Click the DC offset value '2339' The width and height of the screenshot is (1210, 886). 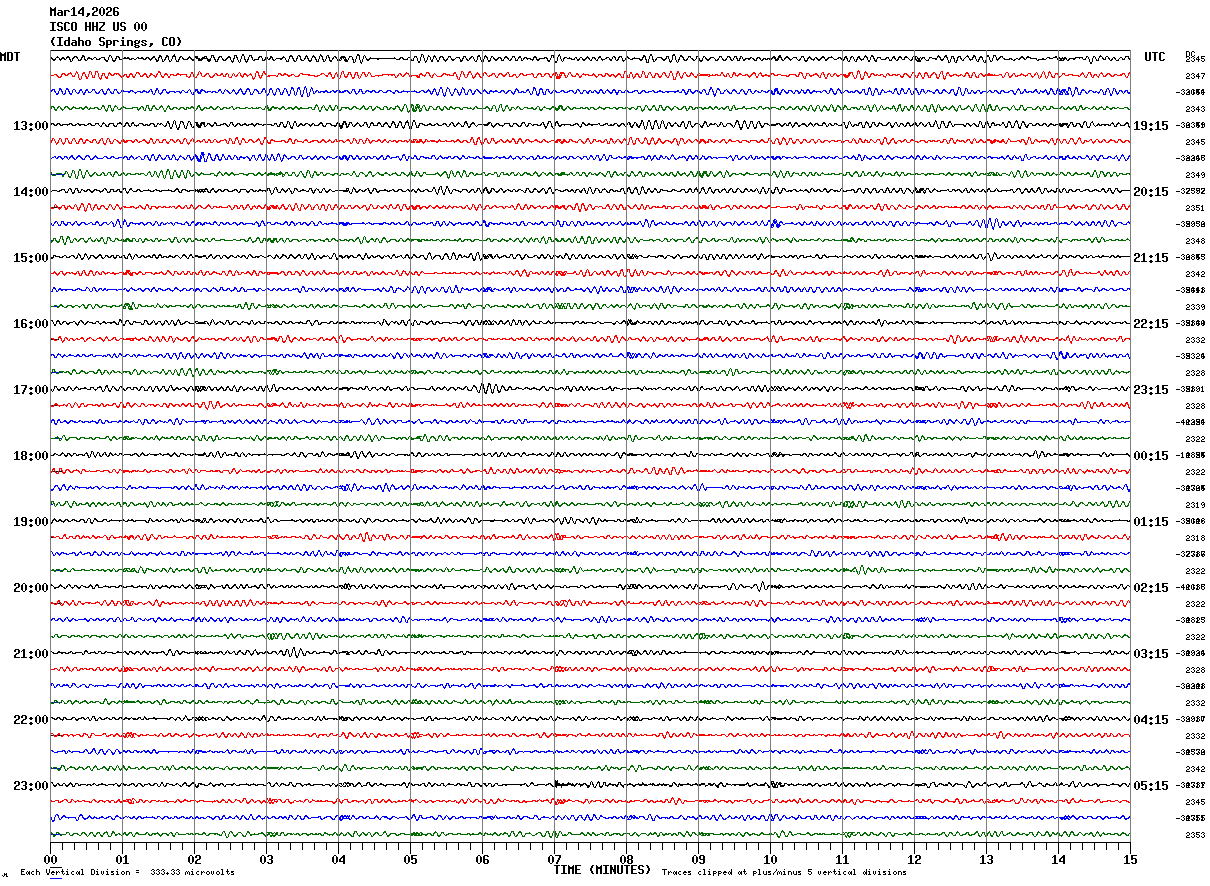coord(1194,307)
